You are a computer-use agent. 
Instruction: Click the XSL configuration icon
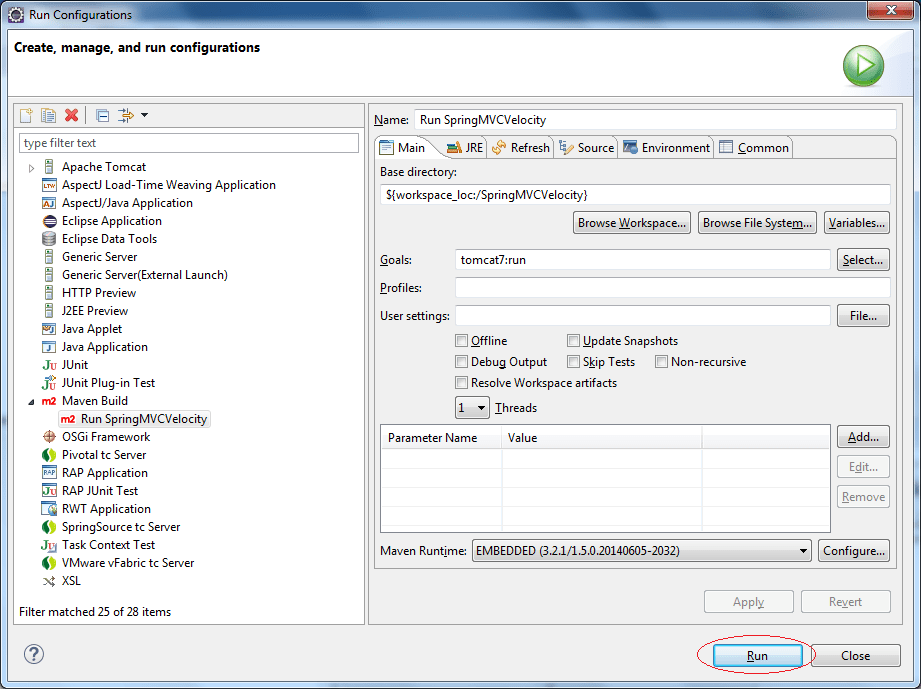pos(49,582)
